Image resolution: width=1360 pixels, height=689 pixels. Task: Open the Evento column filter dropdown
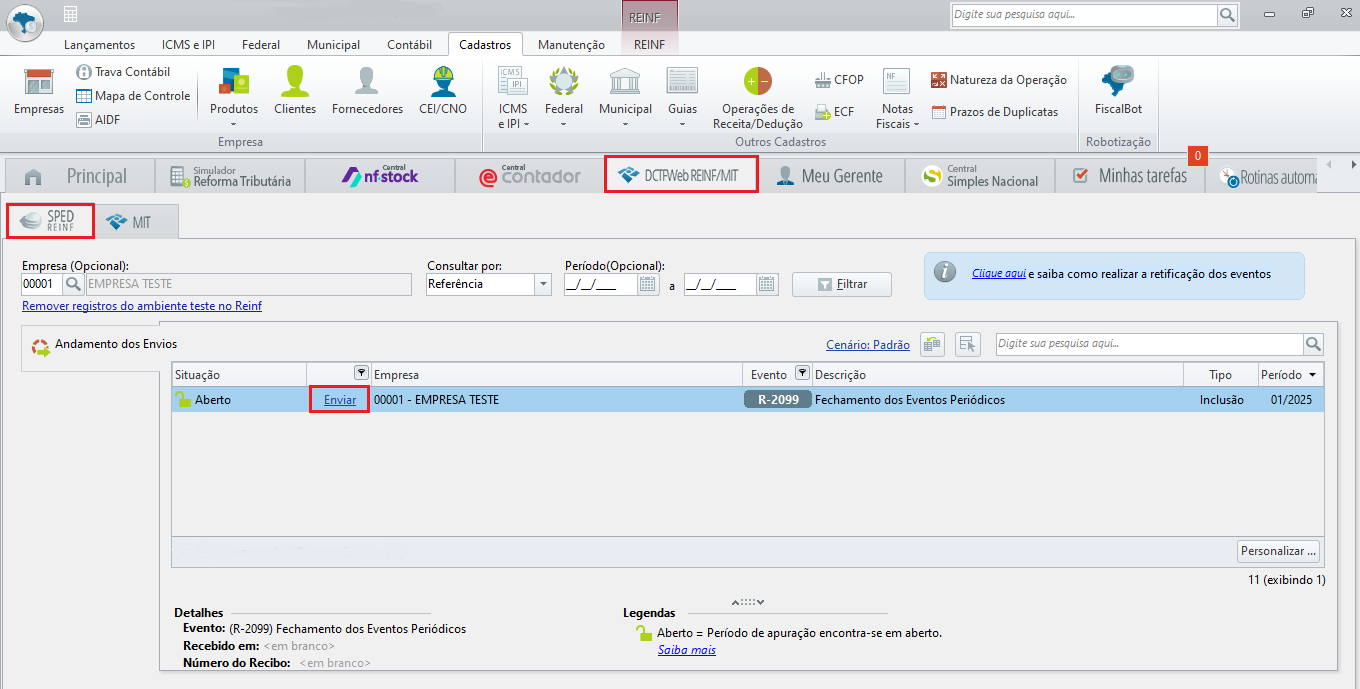pyautogui.click(x=802, y=373)
